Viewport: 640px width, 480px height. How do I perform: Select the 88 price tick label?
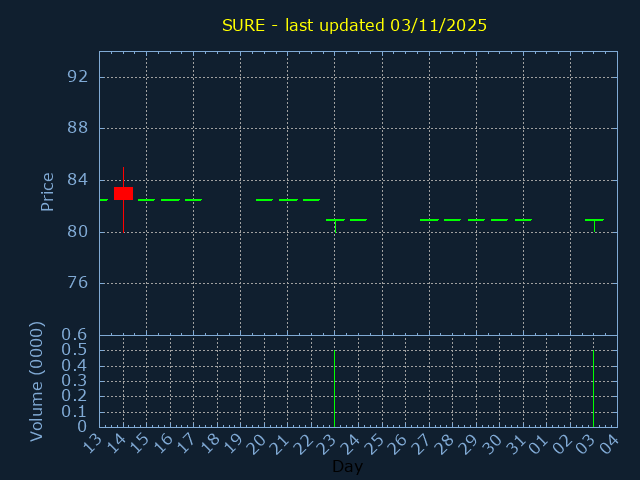78,128
